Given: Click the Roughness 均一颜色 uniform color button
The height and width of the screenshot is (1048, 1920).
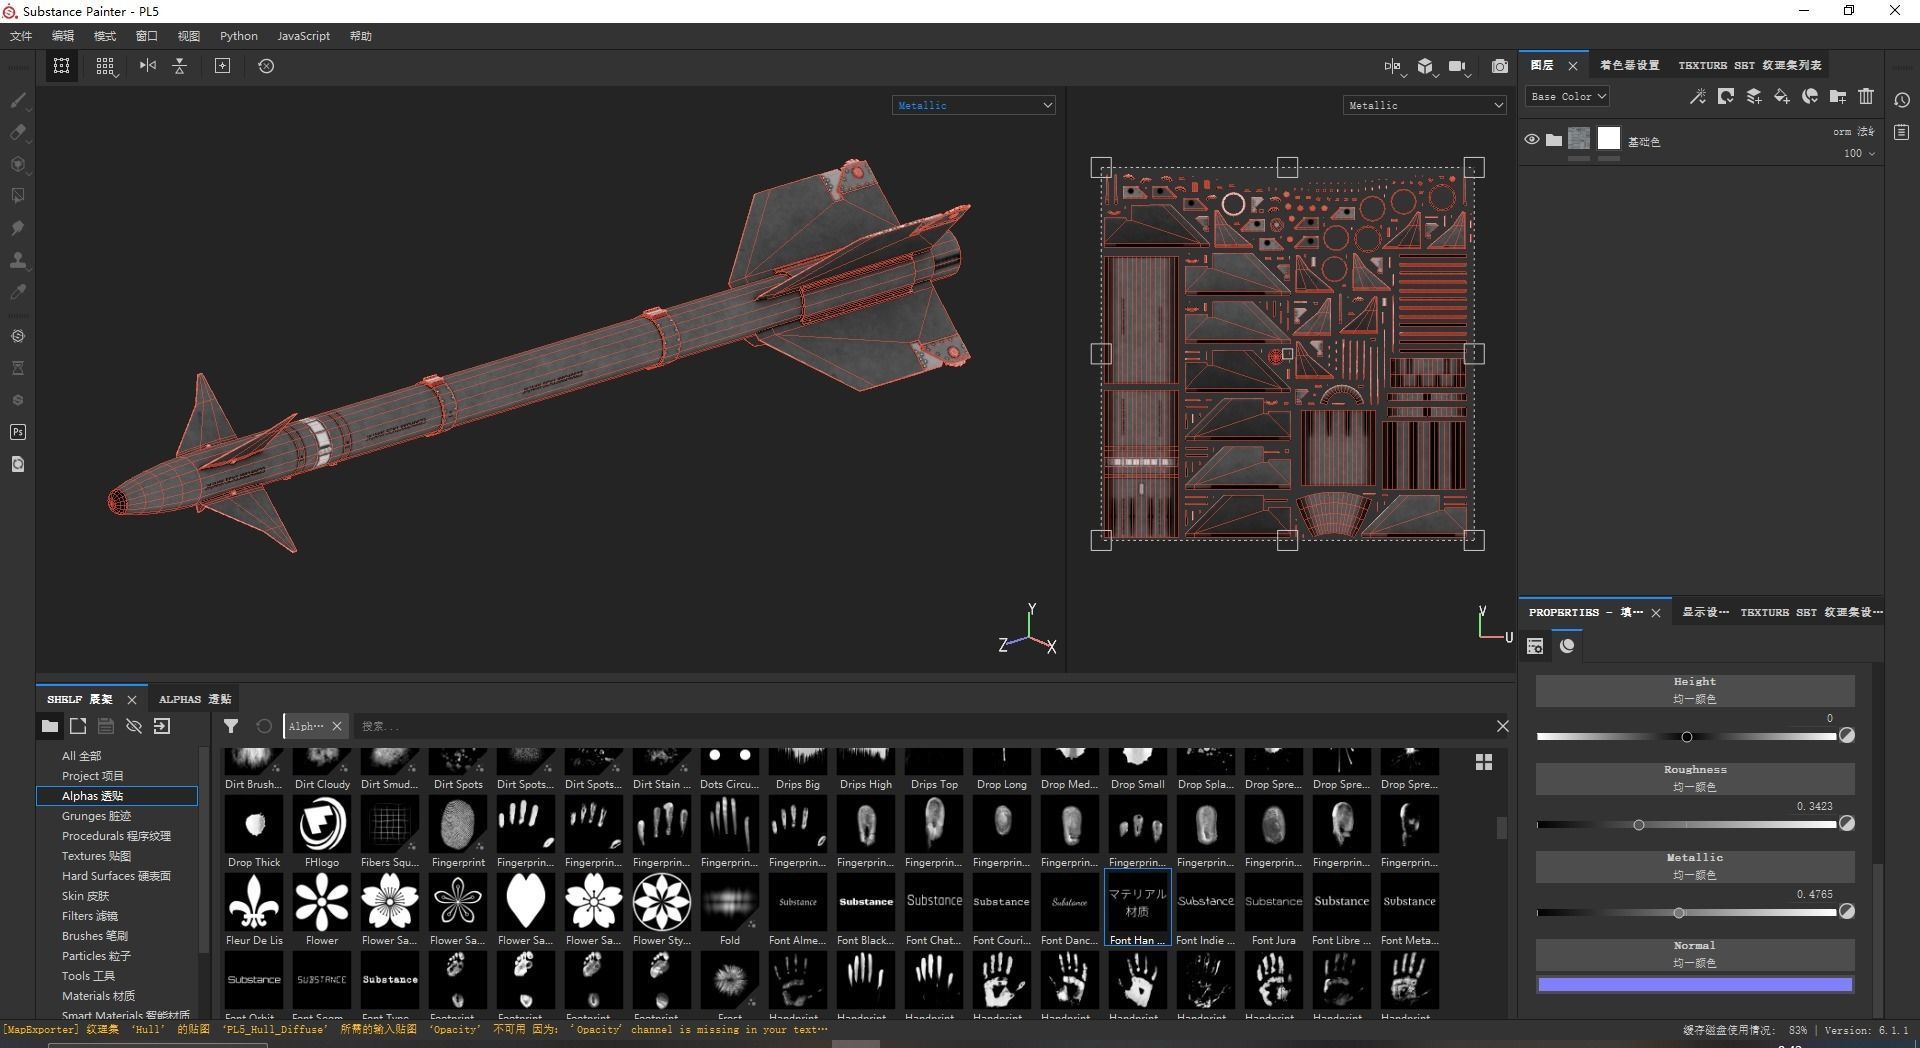Looking at the screenshot, I should click(x=1695, y=778).
